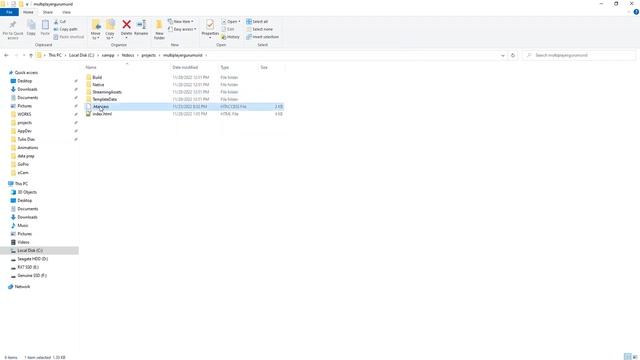Click the xampp breadcrumb in address bar
This screenshot has height=360, width=640.
click(x=108, y=55)
